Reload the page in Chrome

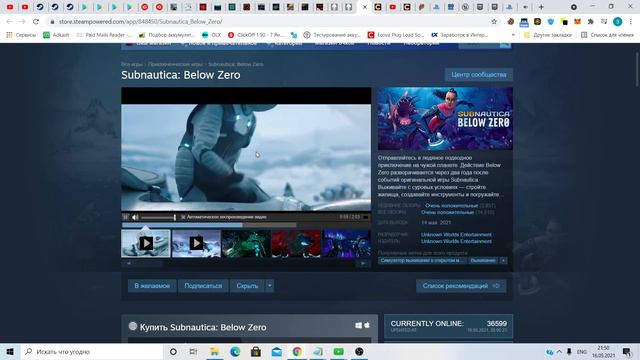(36, 22)
